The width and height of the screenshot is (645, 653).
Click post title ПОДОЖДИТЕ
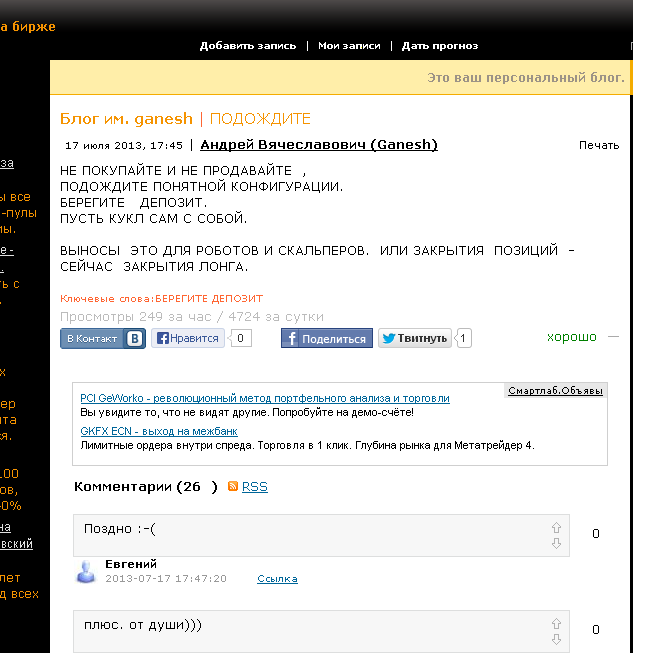260,119
